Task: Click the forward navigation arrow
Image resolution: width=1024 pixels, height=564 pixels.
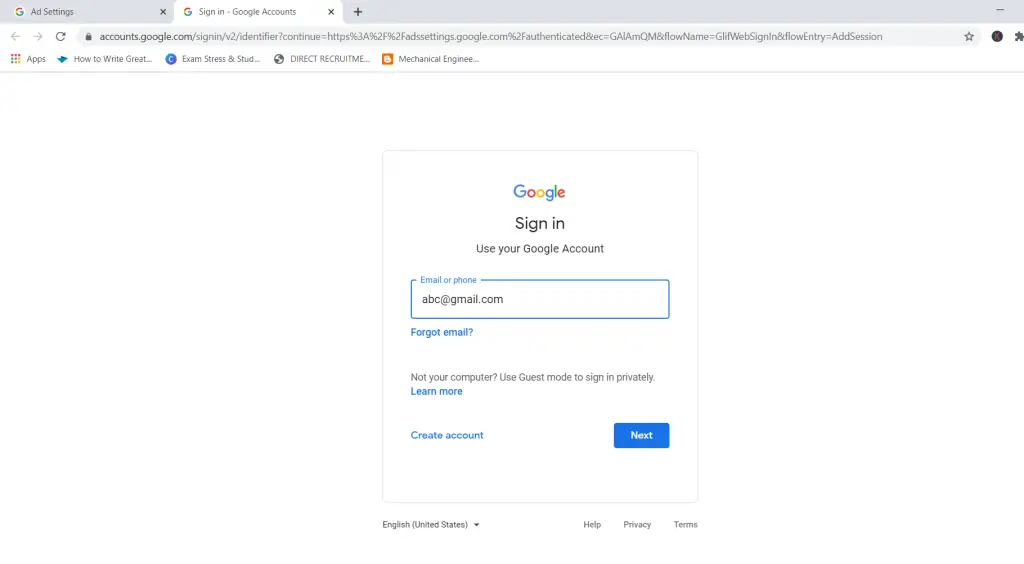Action: click(38, 37)
